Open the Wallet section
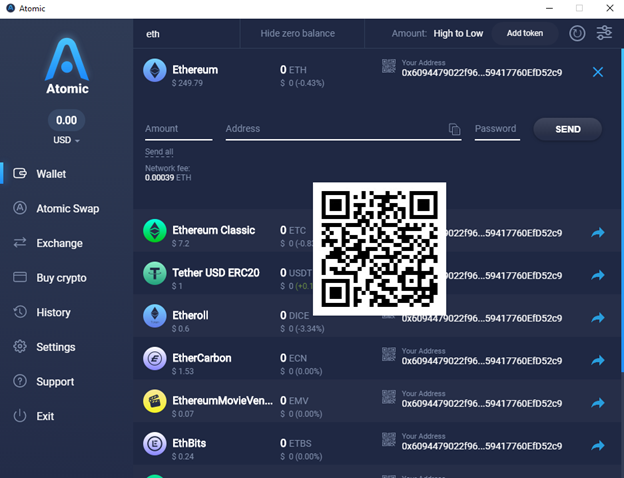The height and width of the screenshot is (478, 624). point(51,174)
